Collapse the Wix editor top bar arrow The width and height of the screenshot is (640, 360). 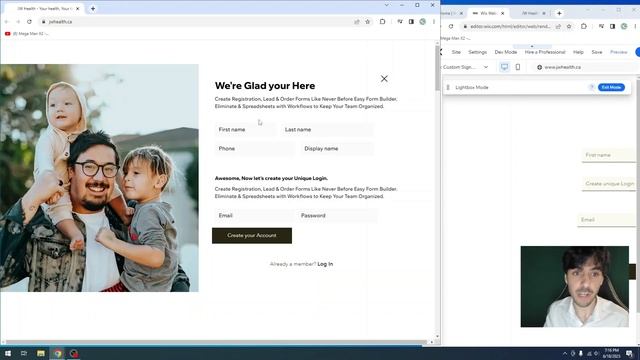(x=532, y=46)
